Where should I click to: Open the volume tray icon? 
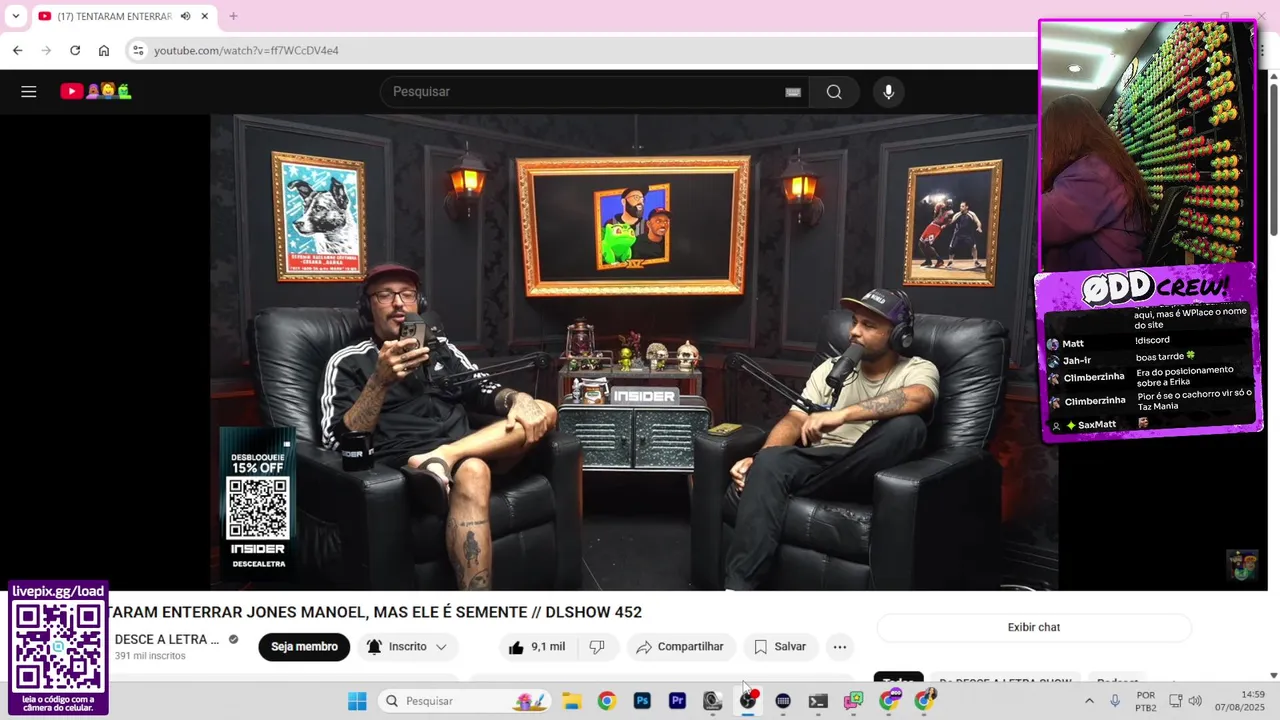point(1195,701)
